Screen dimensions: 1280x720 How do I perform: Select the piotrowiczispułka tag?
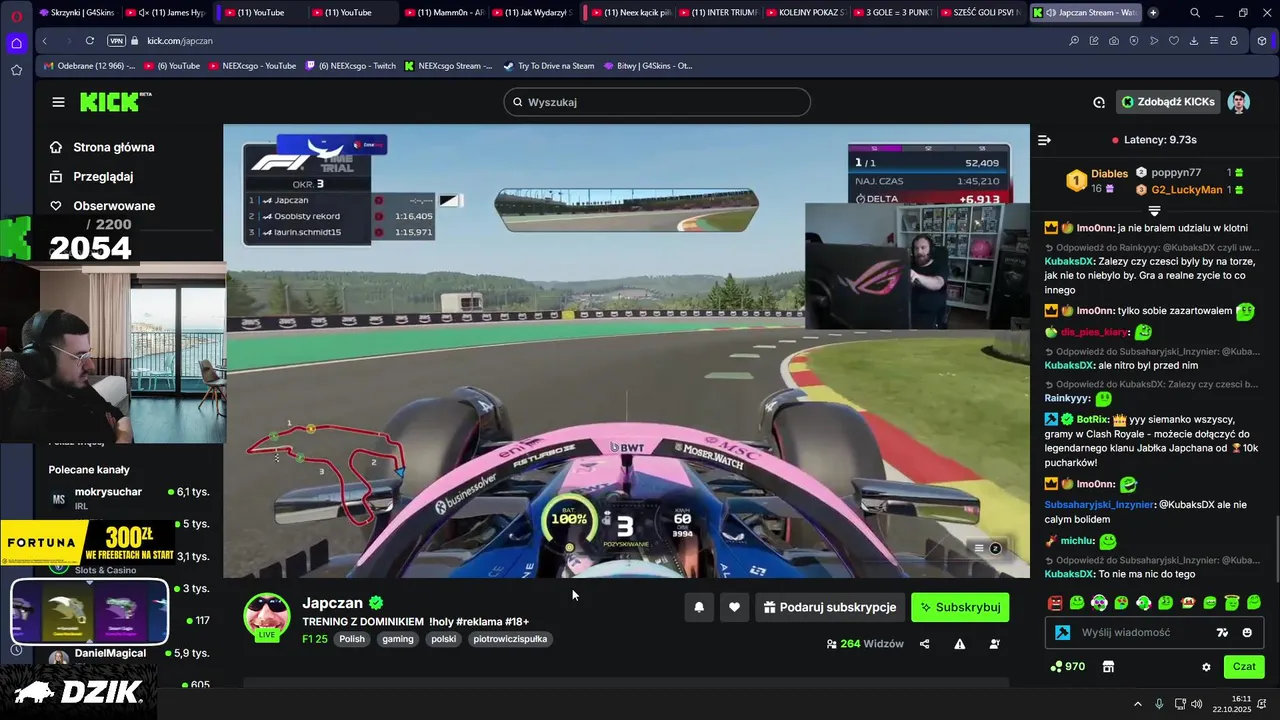click(x=510, y=639)
